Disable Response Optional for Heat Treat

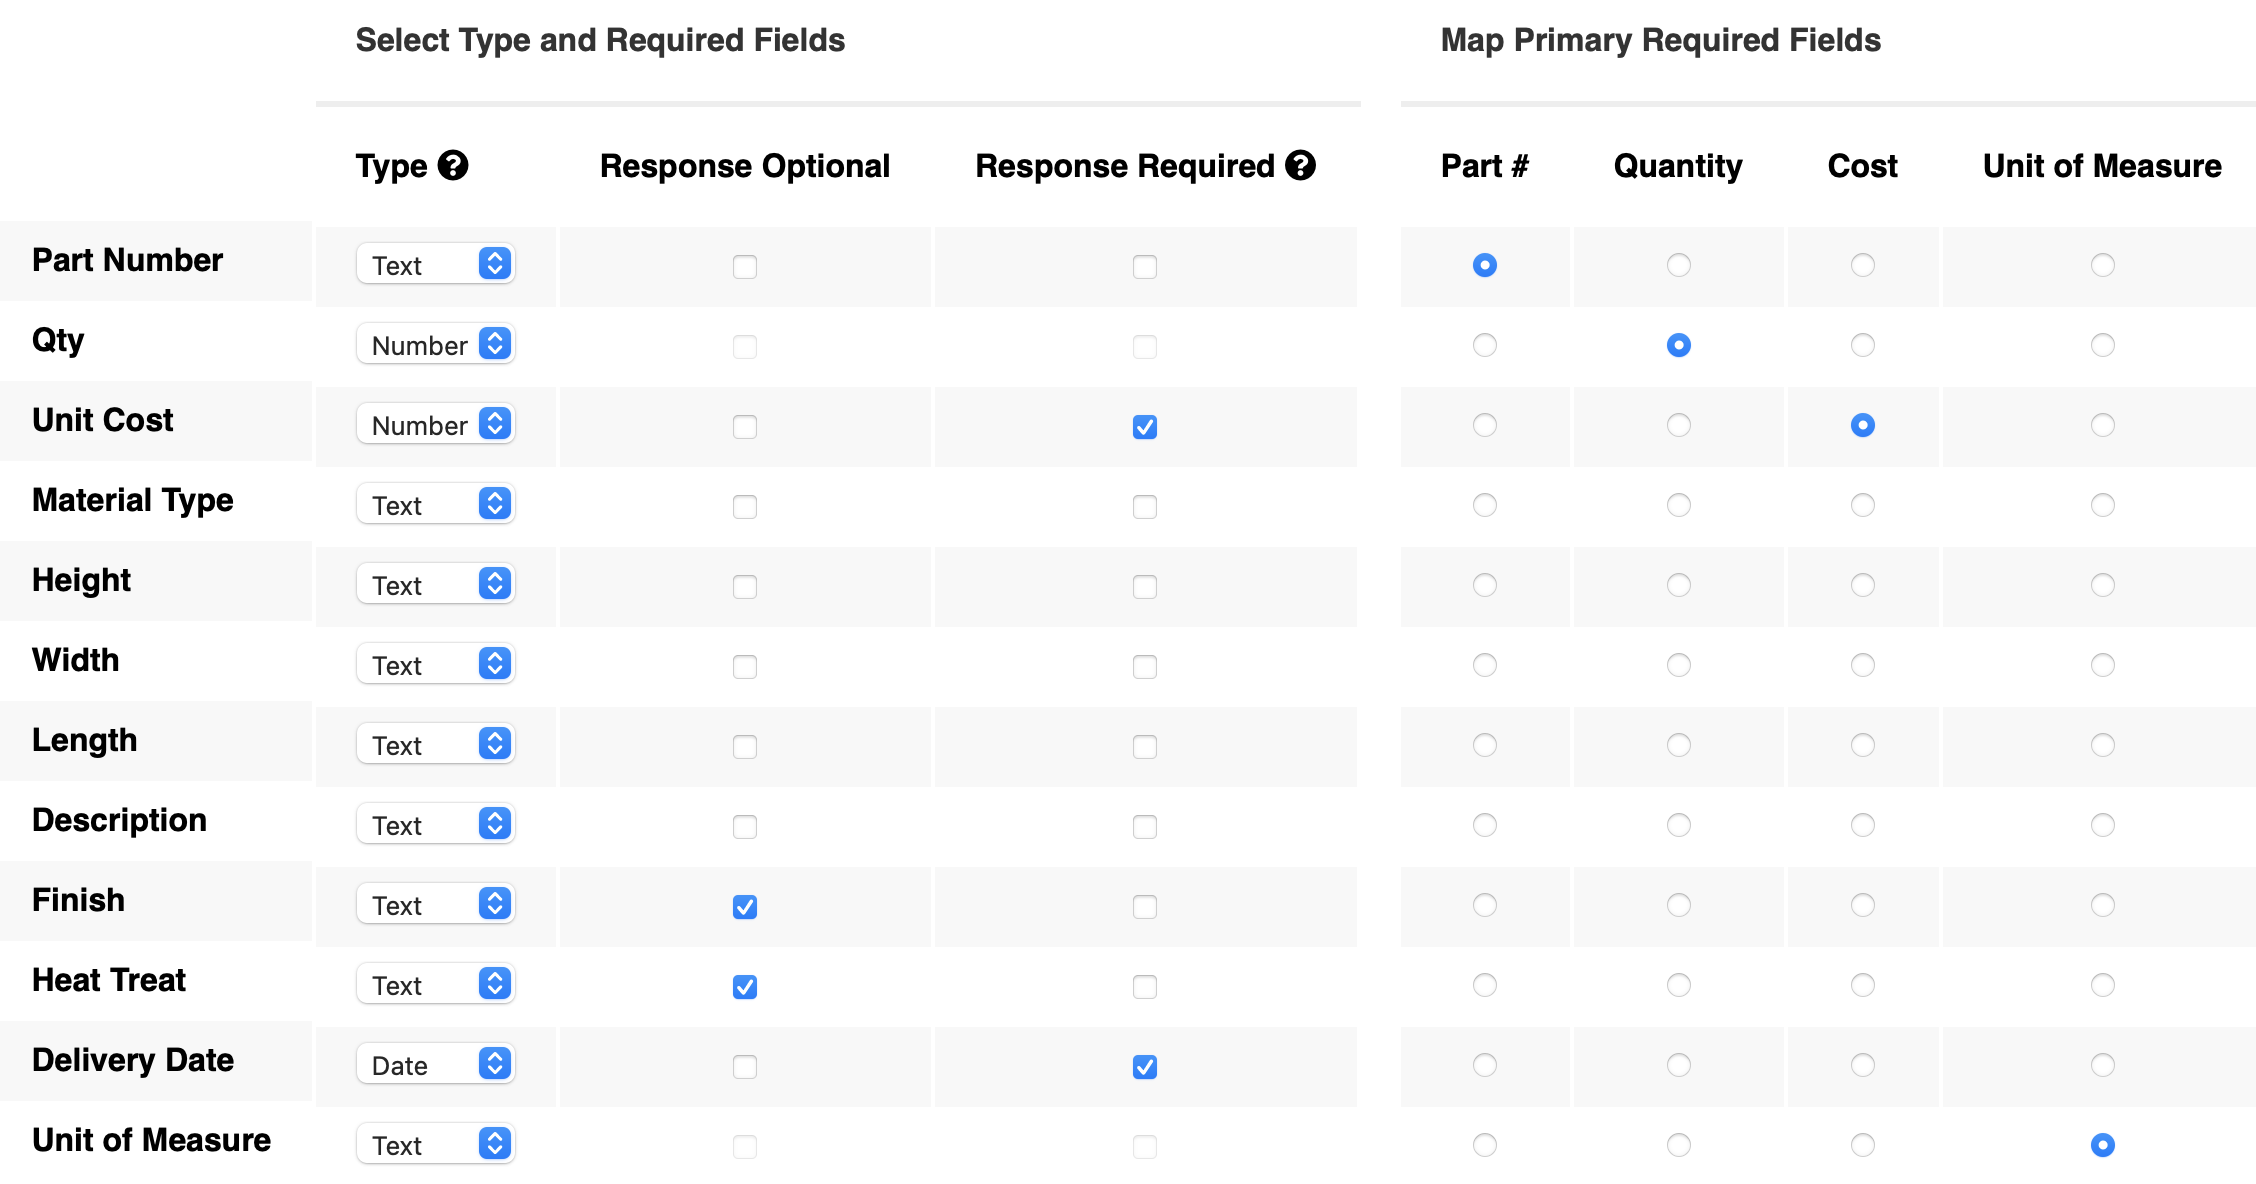pyautogui.click(x=745, y=987)
